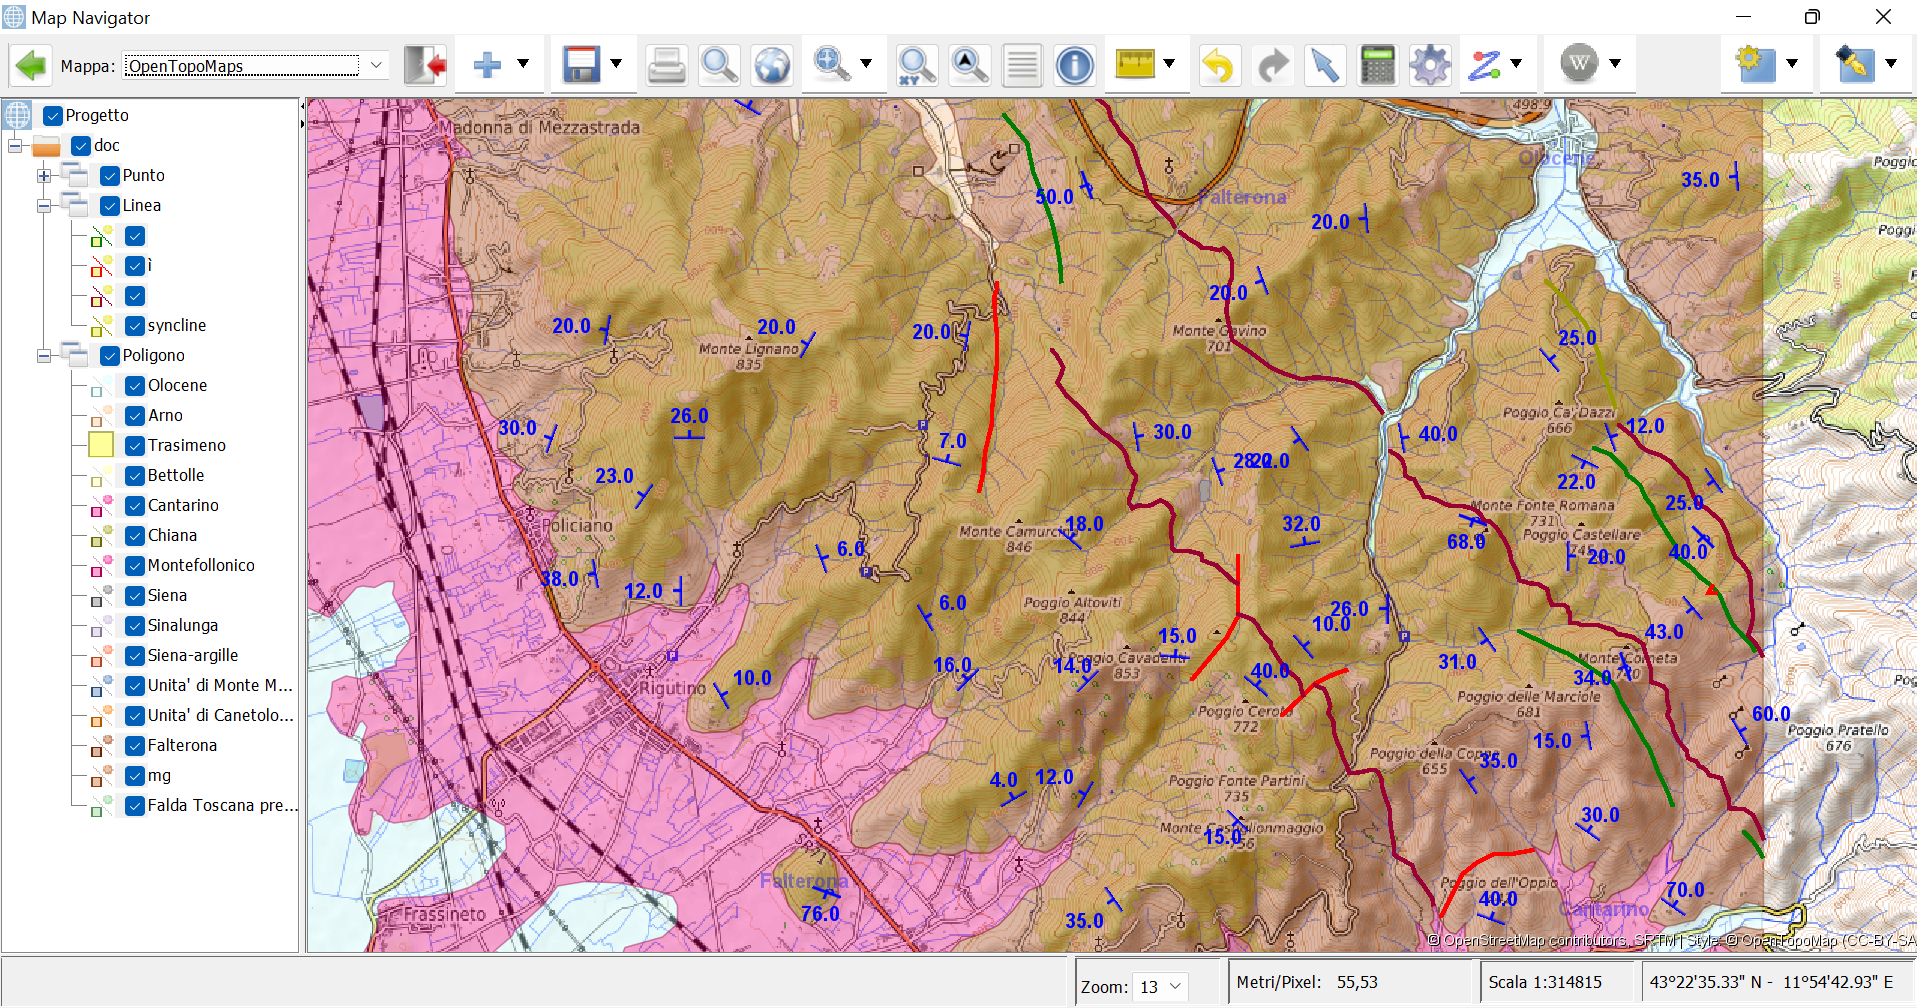Click the yellow Trasimeno color swatch
Viewport: 1917px width, 1008px height.
click(101, 445)
